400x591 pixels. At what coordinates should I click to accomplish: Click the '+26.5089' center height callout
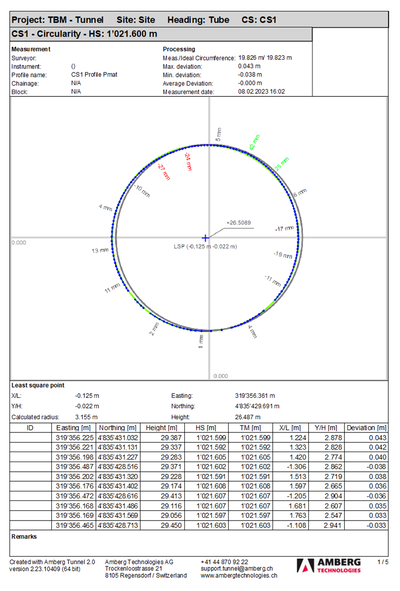pos(239,223)
